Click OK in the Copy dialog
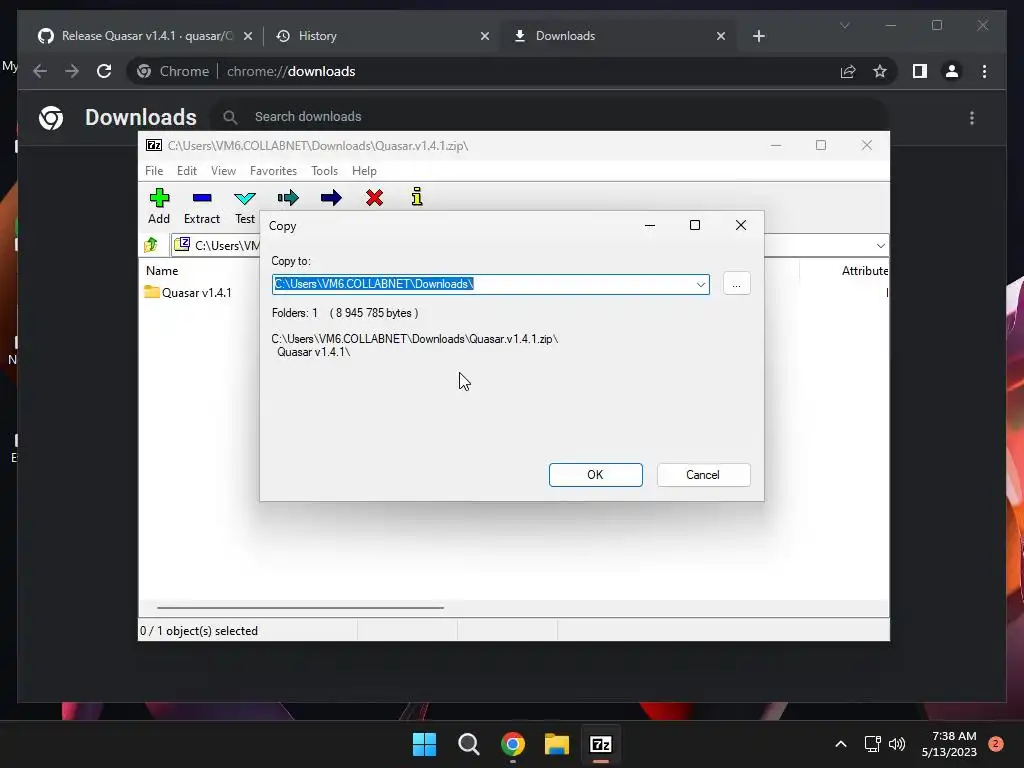 click(x=596, y=475)
